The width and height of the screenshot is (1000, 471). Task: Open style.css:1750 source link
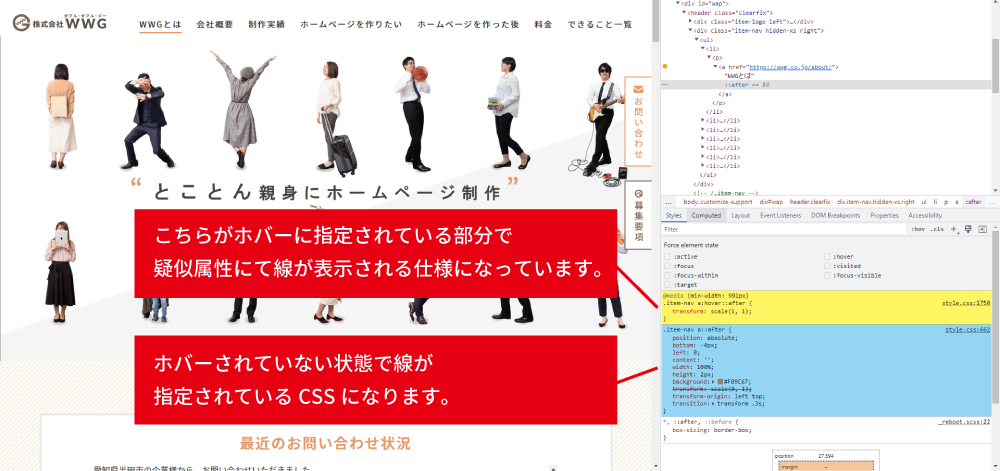(965, 302)
